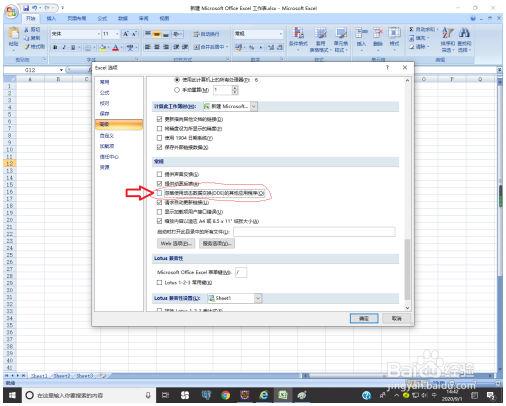The width and height of the screenshot is (506, 406).
Task: Click Save icon in quick access toolbar
Action: [x=26, y=8]
